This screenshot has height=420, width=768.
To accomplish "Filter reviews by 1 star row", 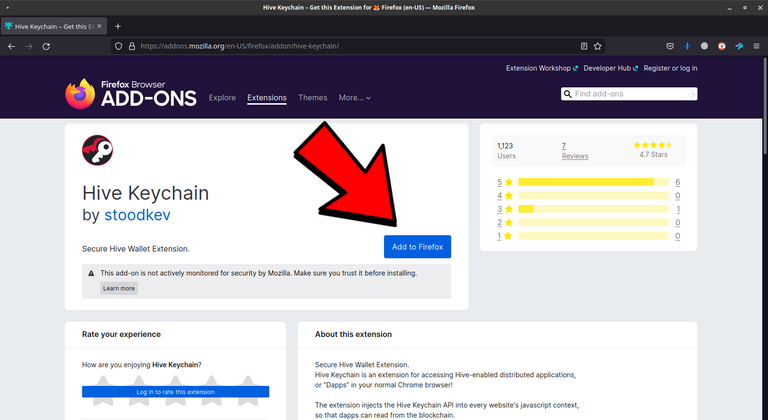I will point(589,236).
